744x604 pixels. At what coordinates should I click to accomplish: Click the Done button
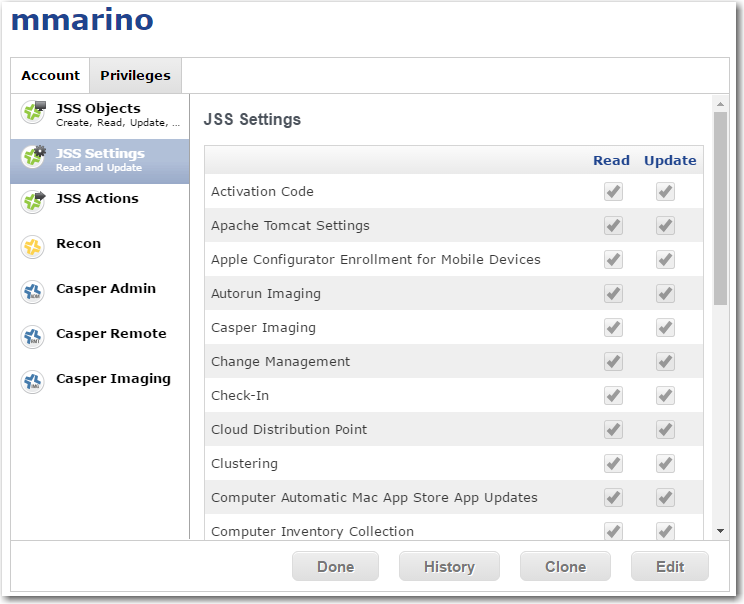pos(335,566)
